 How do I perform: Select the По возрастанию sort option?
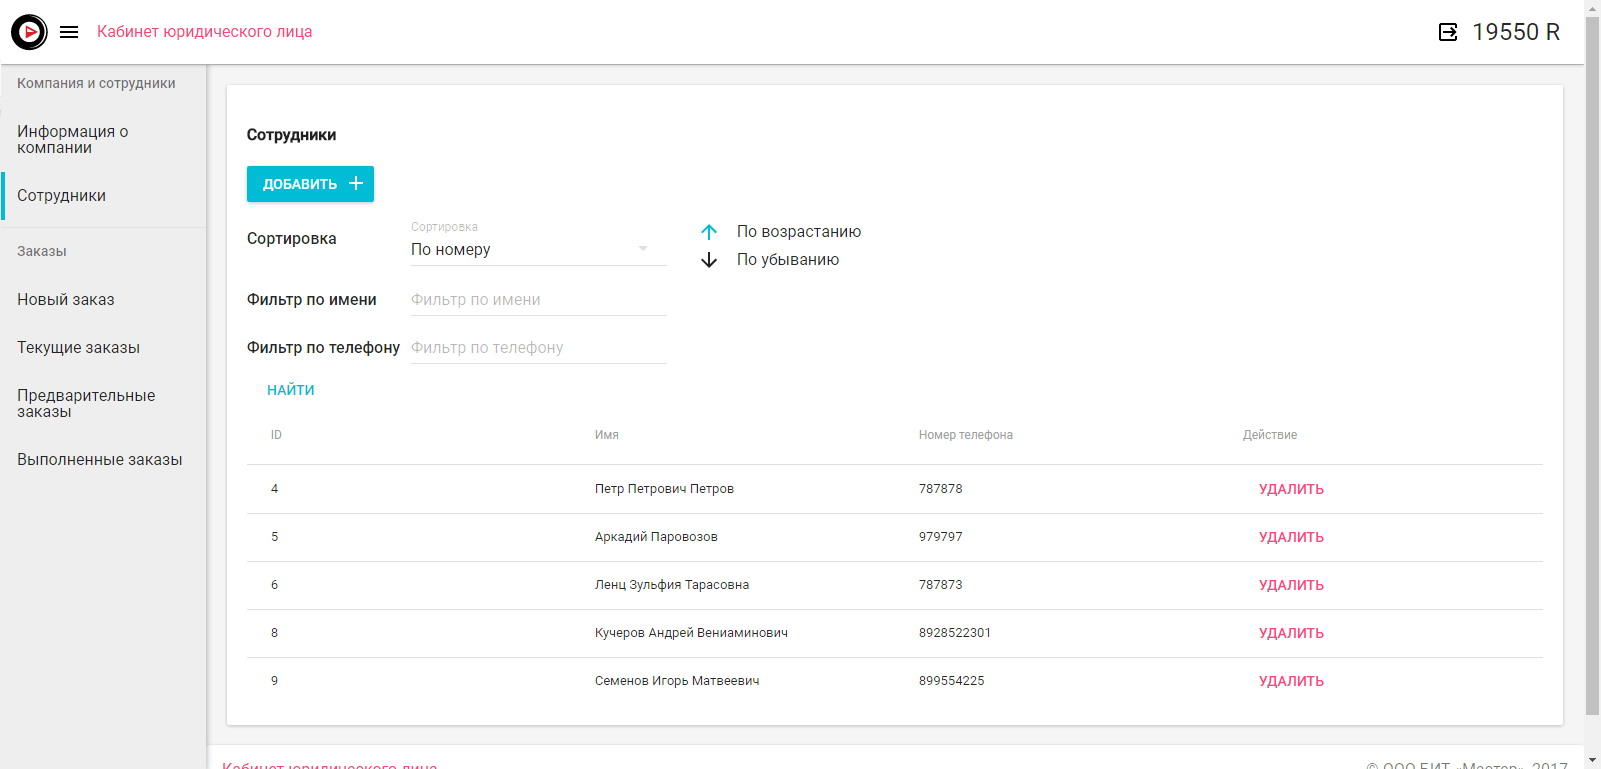point(798,232)
